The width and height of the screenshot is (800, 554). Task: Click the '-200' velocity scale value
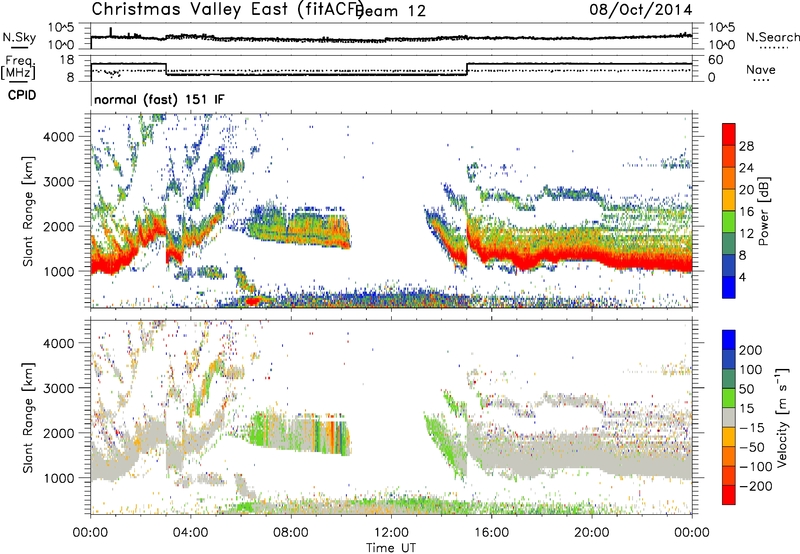[x=754, y=486]
